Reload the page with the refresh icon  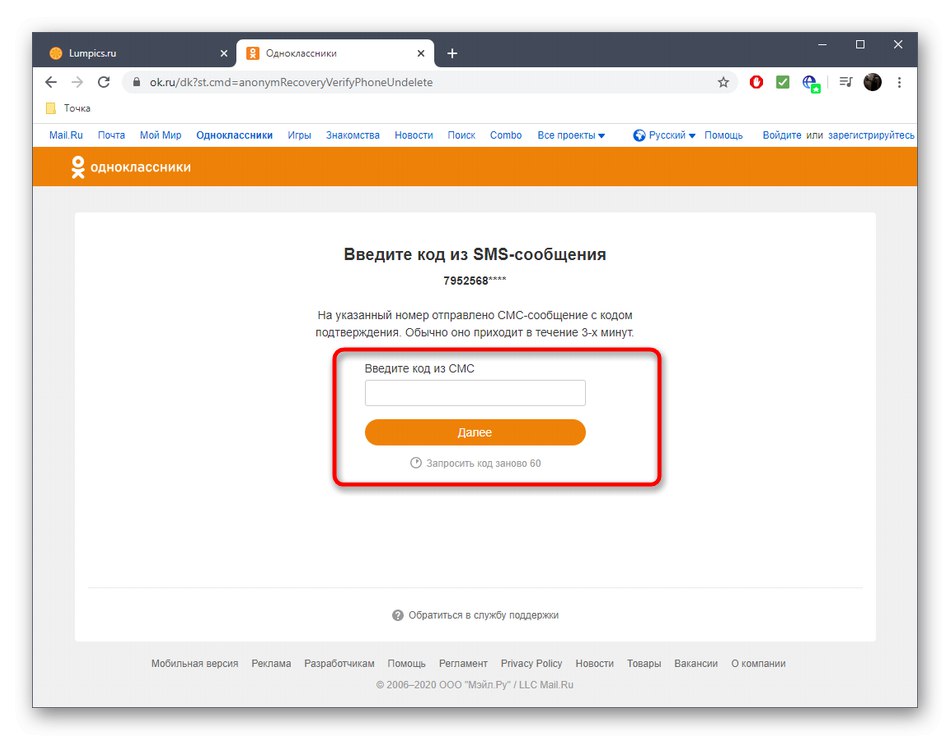[104, 82]
